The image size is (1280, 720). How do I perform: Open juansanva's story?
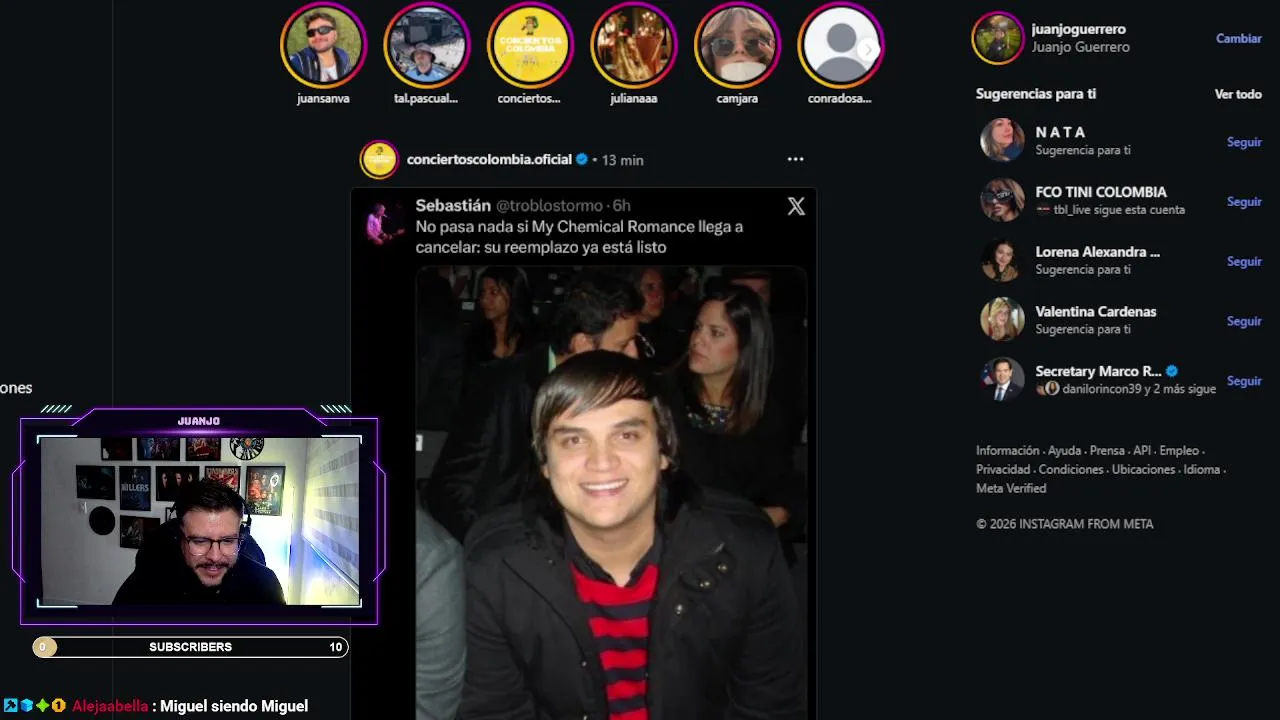pyautogui.click(x=323, y=46)
